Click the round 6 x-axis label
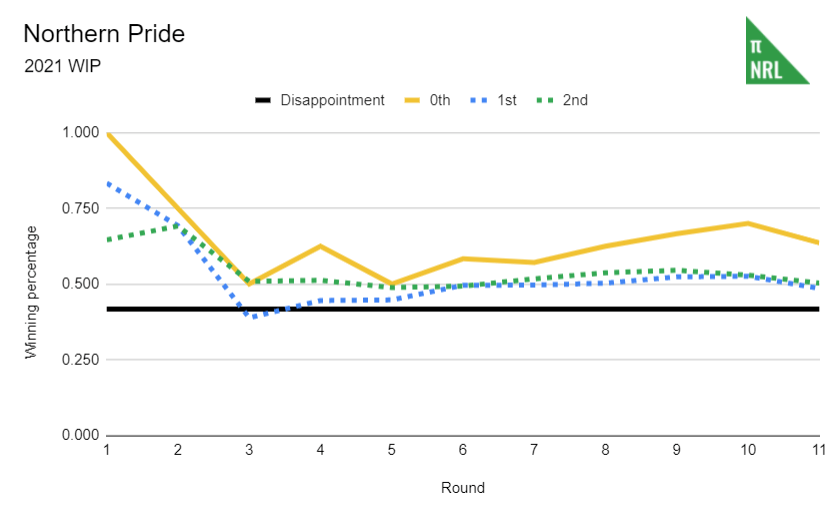 point(462,451)
